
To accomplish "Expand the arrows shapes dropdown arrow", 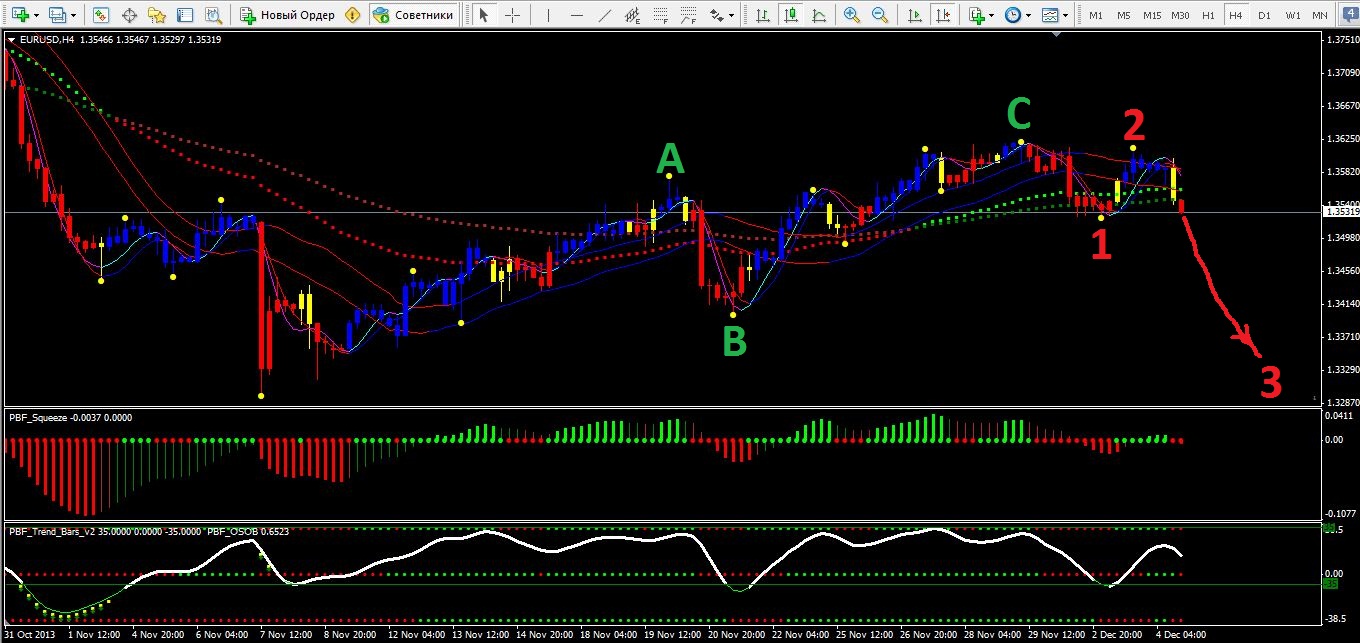I will coord(733,15).
